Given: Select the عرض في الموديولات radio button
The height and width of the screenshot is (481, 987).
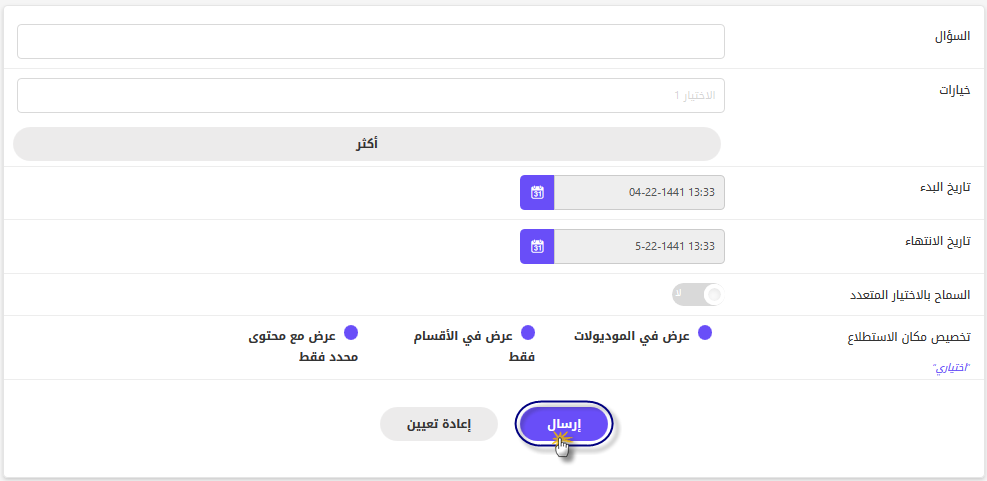Looking at the screenshot, I should pos(705,332).
